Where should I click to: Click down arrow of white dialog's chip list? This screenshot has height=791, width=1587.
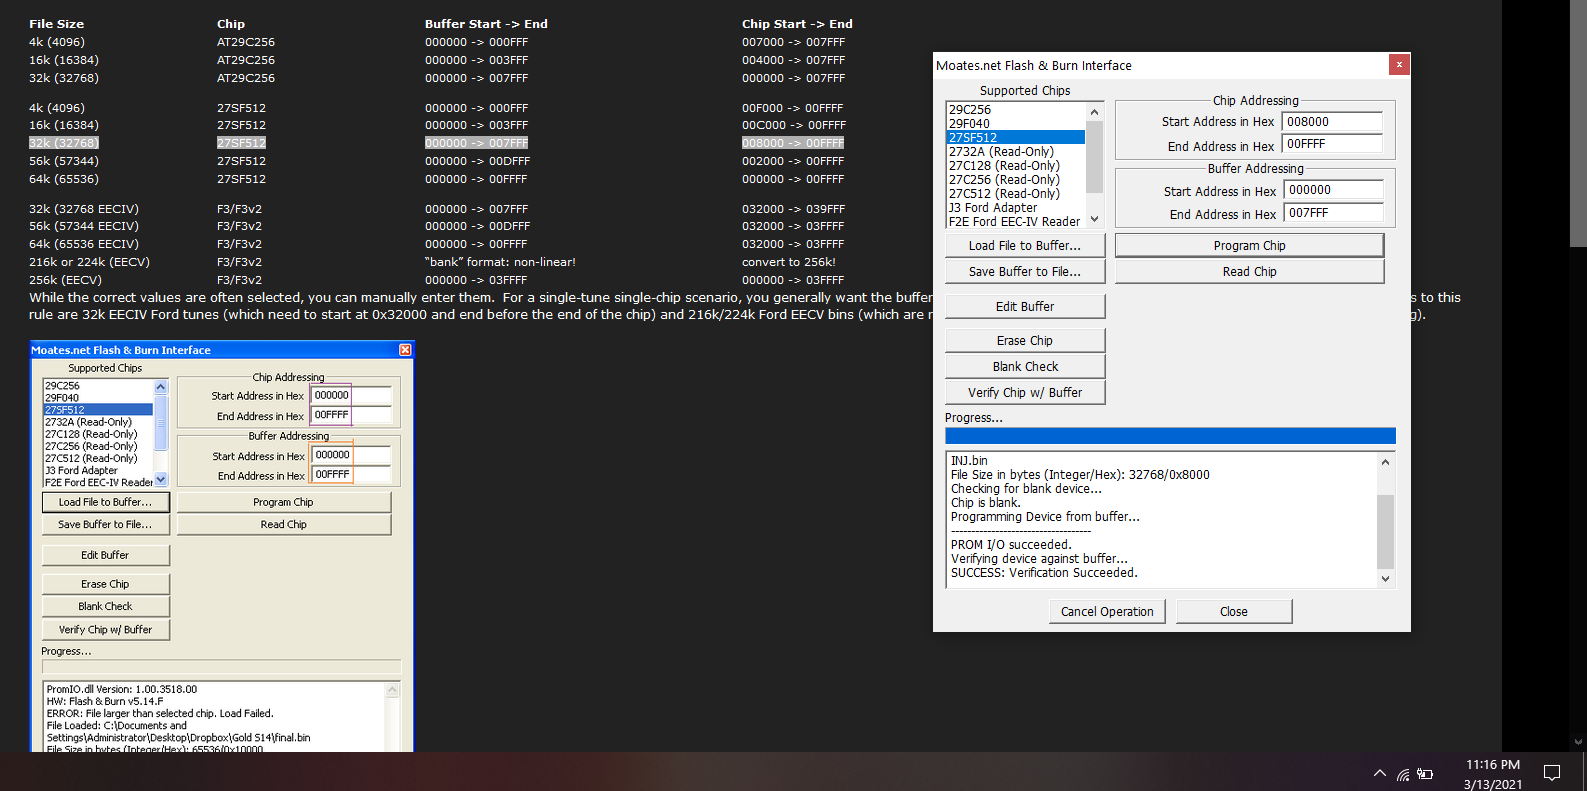pyautogui.click(x=1094, y=220)
